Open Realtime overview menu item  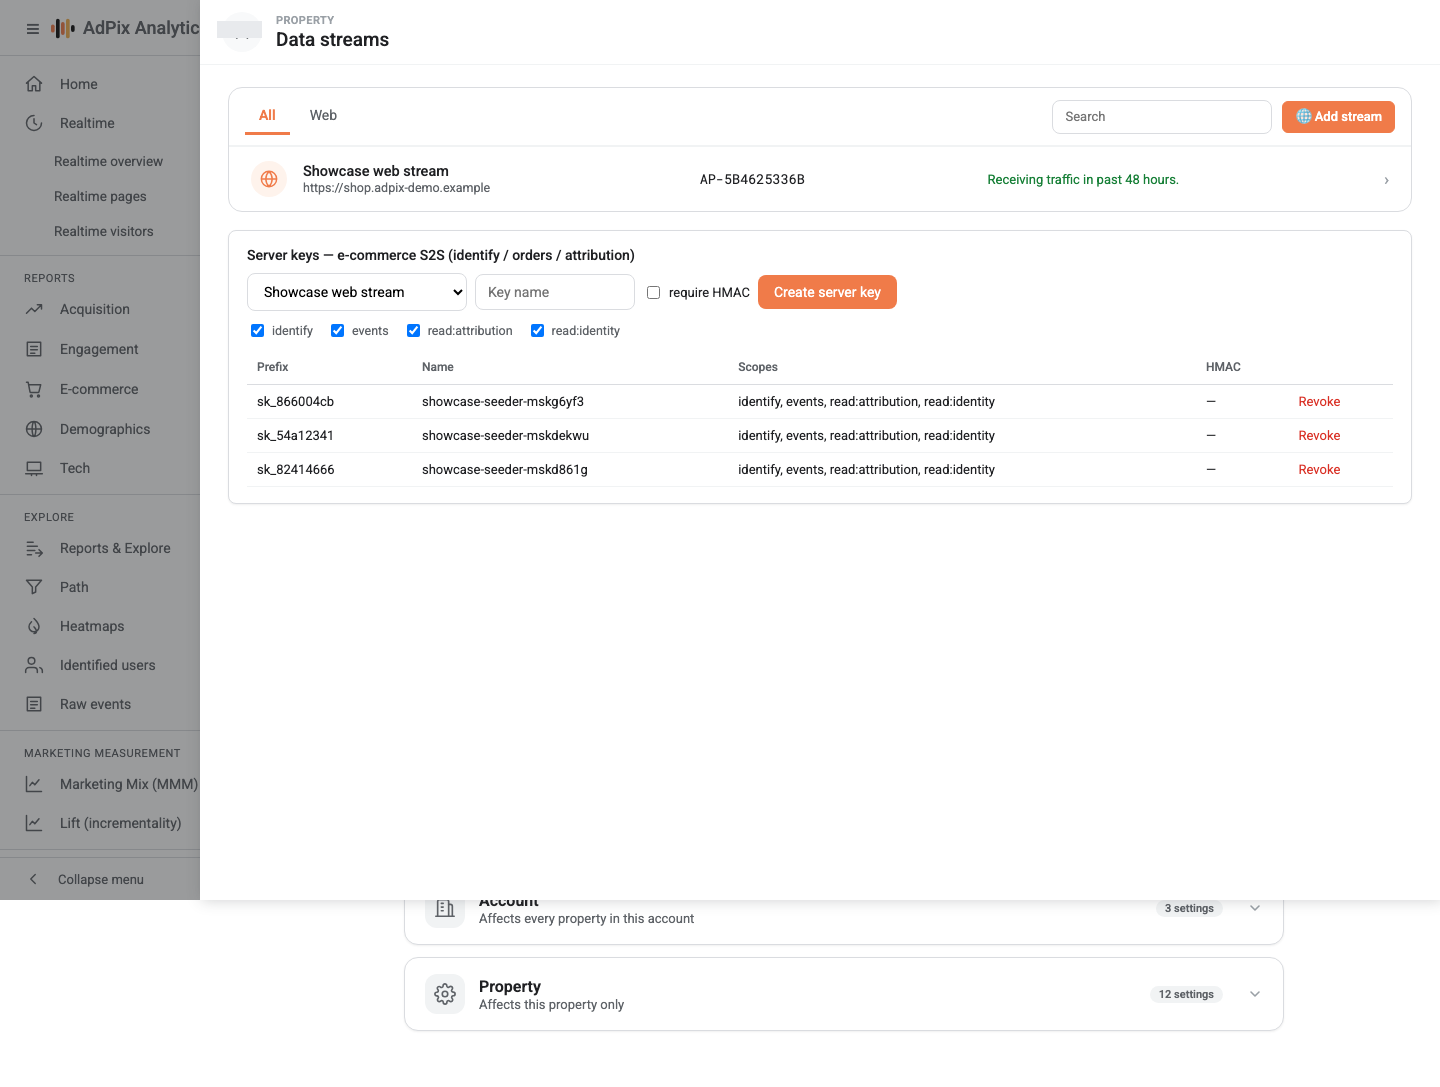coord(108,161)
